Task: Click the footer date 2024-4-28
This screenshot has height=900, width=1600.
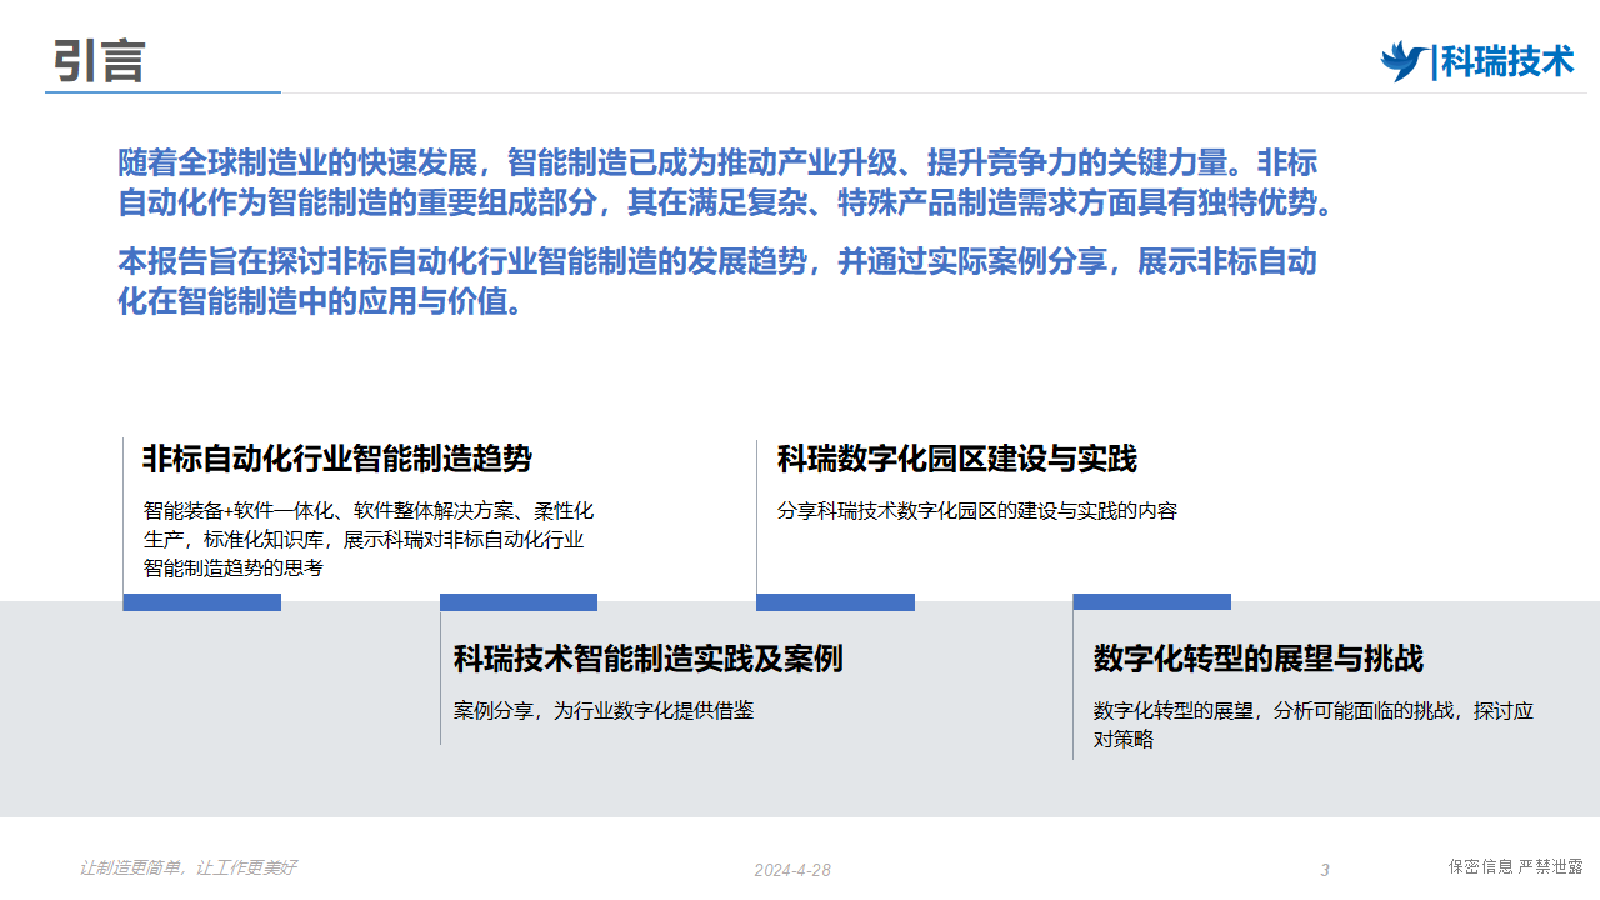Action: coord(793,870)
